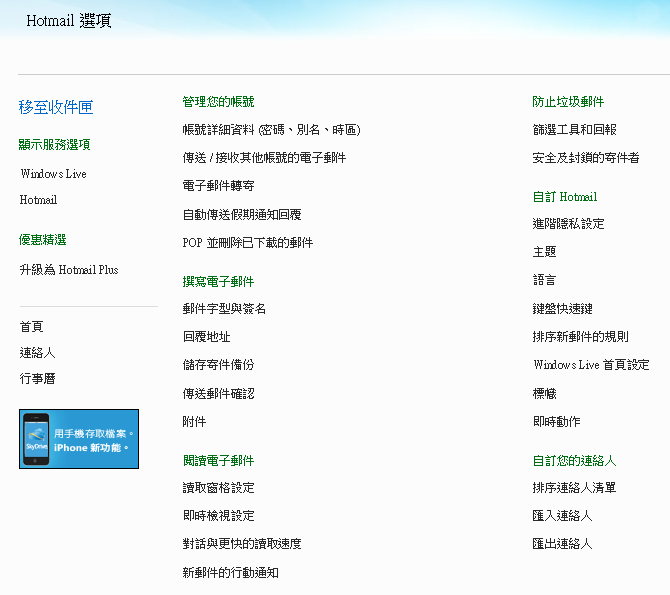Image resolution: width=670 pixels, height=595 pixels.
Task: Open POP 並刪除已下載的郵件
Action: click(248, 243)
